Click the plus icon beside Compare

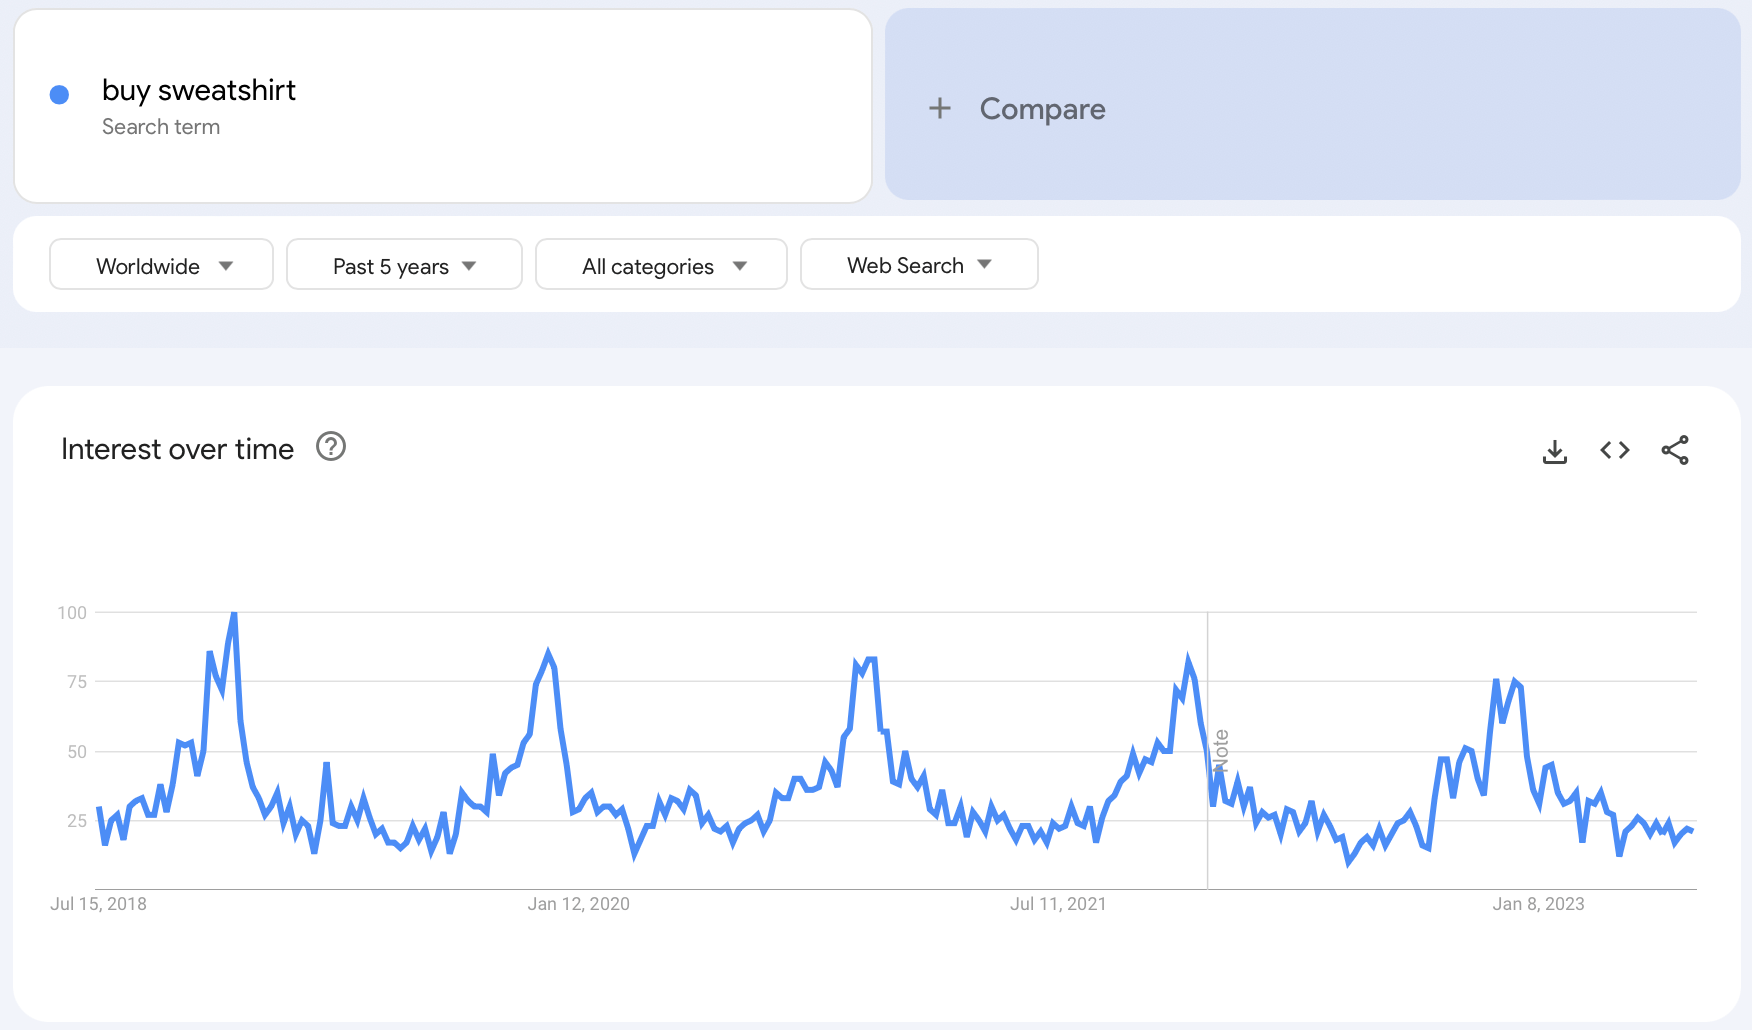939,108
